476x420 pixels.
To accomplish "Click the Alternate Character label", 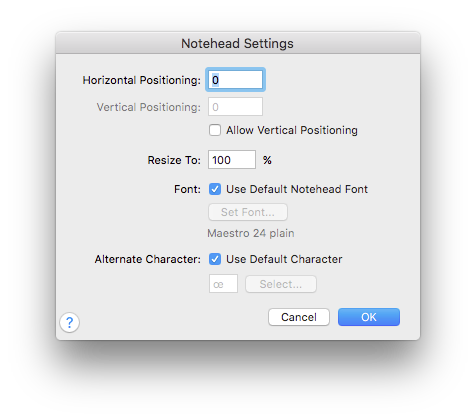I will click(x=148, y=259).
